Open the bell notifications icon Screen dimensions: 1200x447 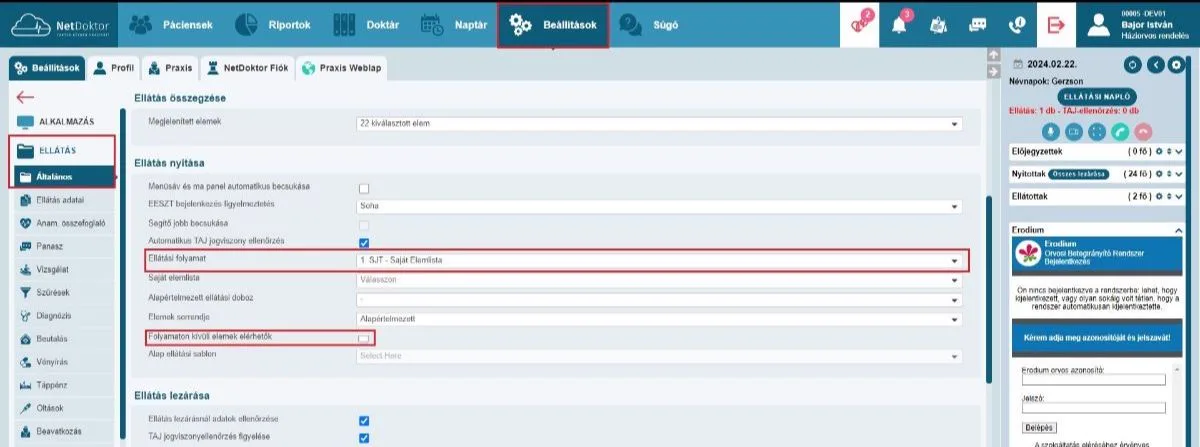899,25
